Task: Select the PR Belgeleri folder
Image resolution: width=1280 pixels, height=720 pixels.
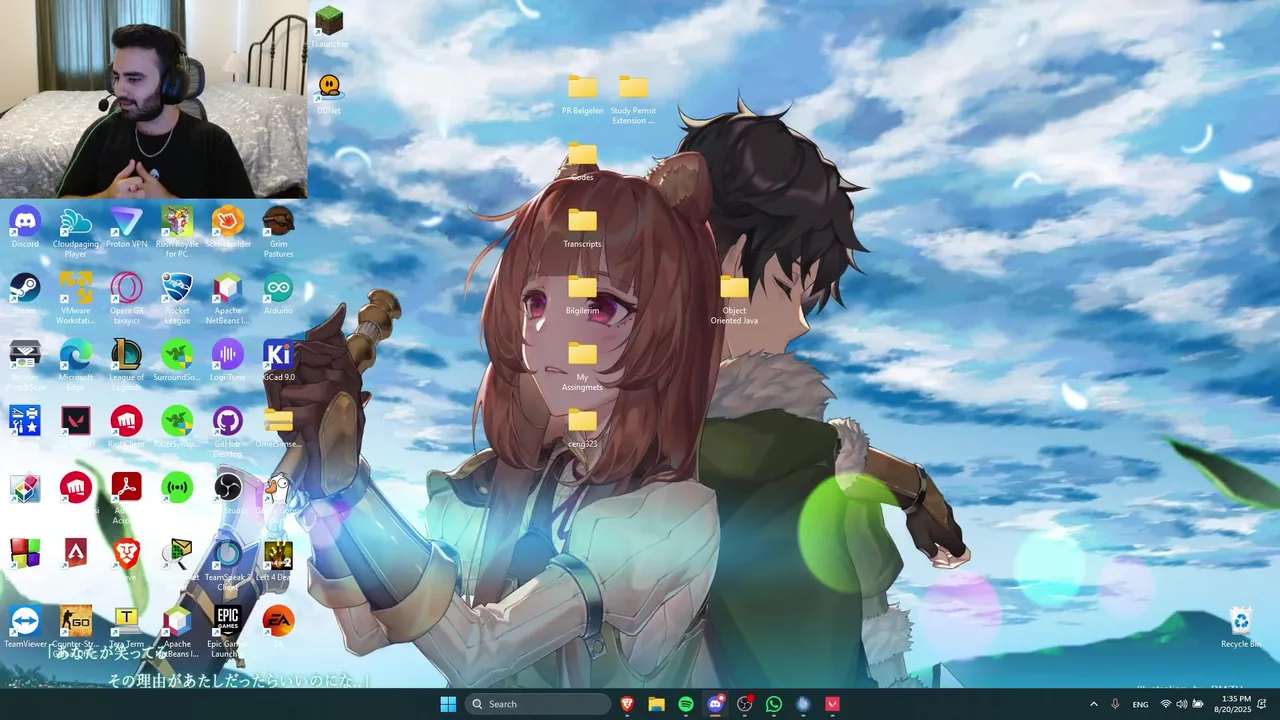Action: (582, 94)
